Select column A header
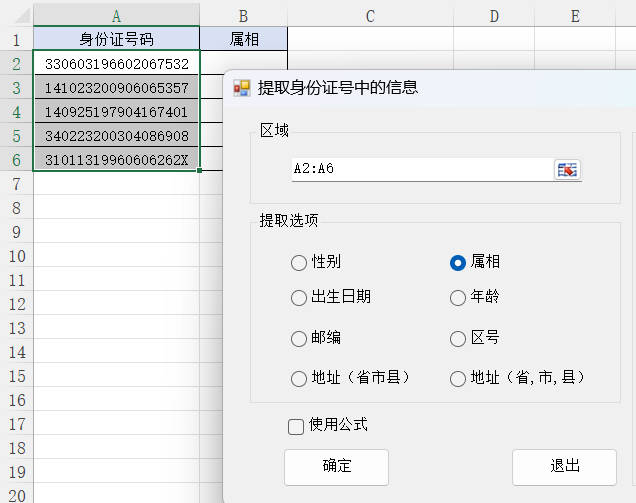 pos(116,15)
